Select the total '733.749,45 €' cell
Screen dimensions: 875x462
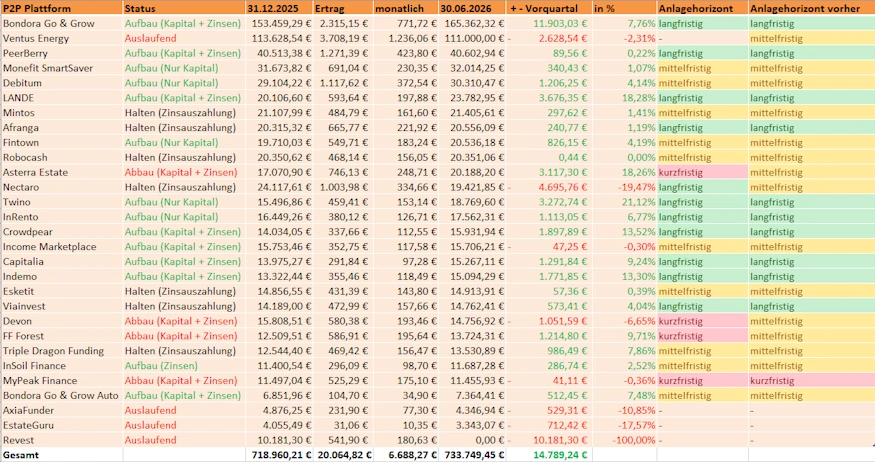click(472, 455)
